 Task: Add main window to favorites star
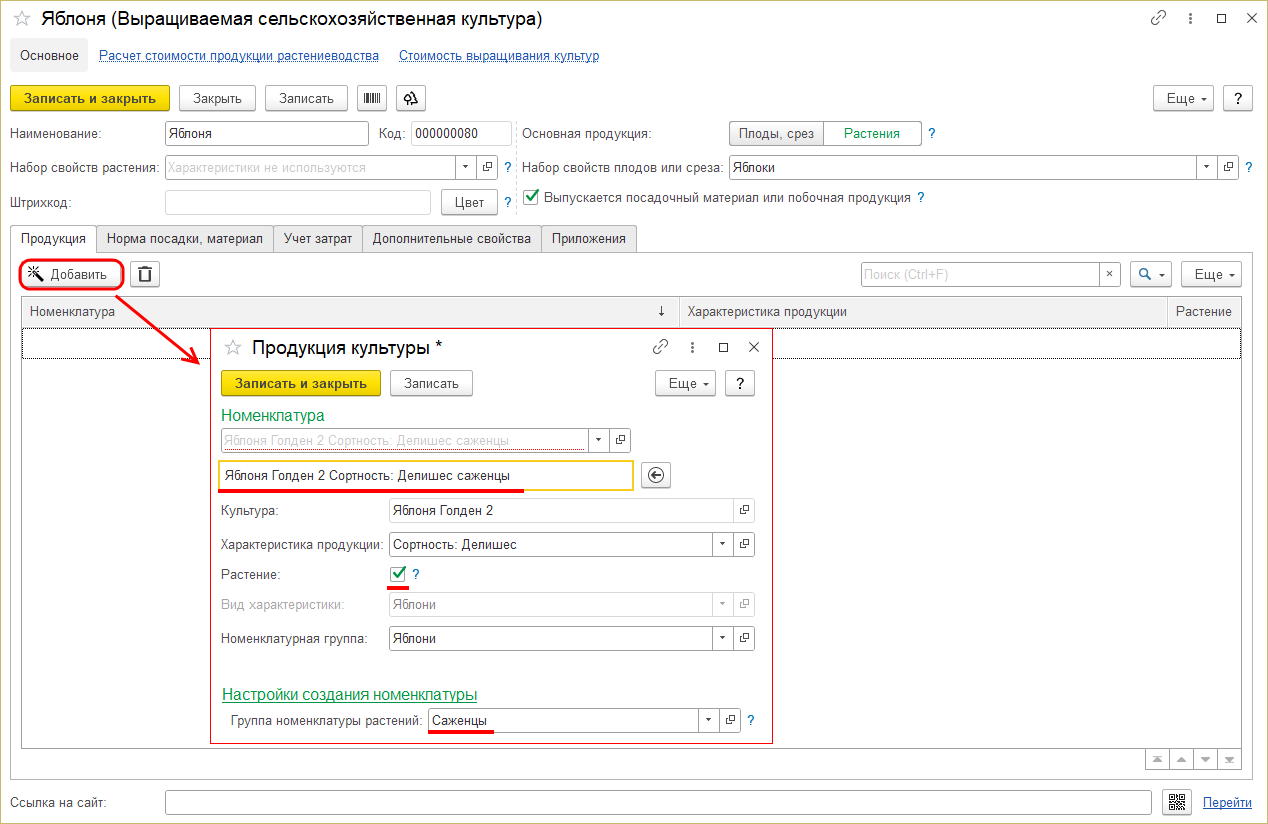click(x=22, y=19)
